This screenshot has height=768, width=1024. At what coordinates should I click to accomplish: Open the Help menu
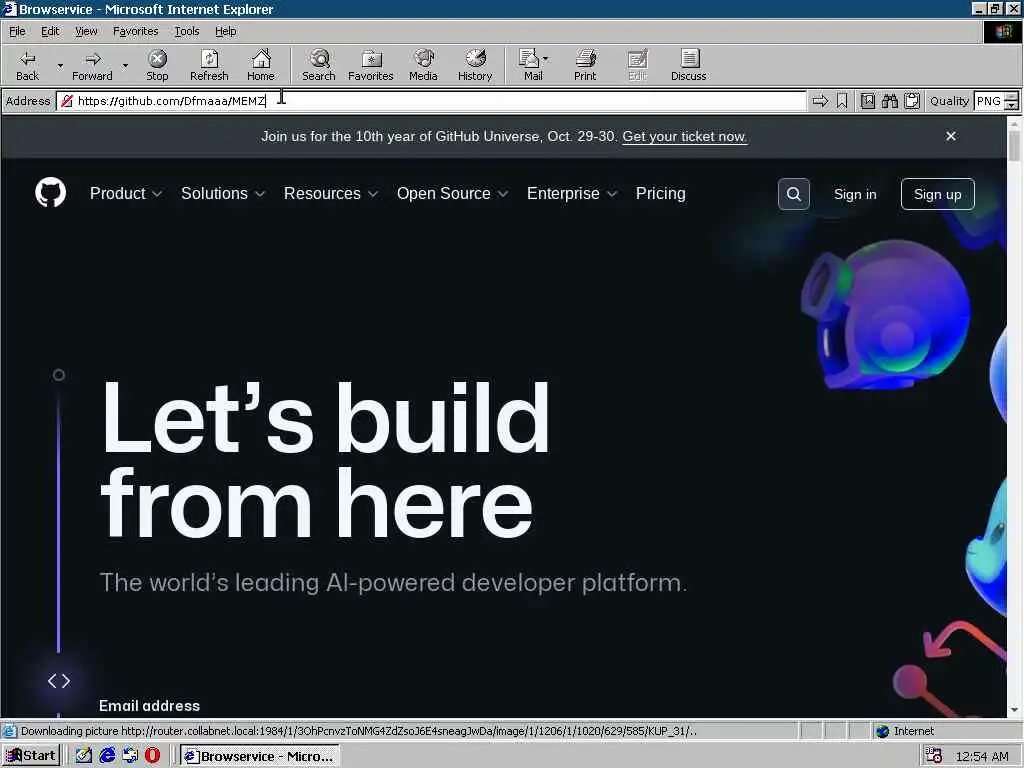pyautogui.click(x=226, y=31)
